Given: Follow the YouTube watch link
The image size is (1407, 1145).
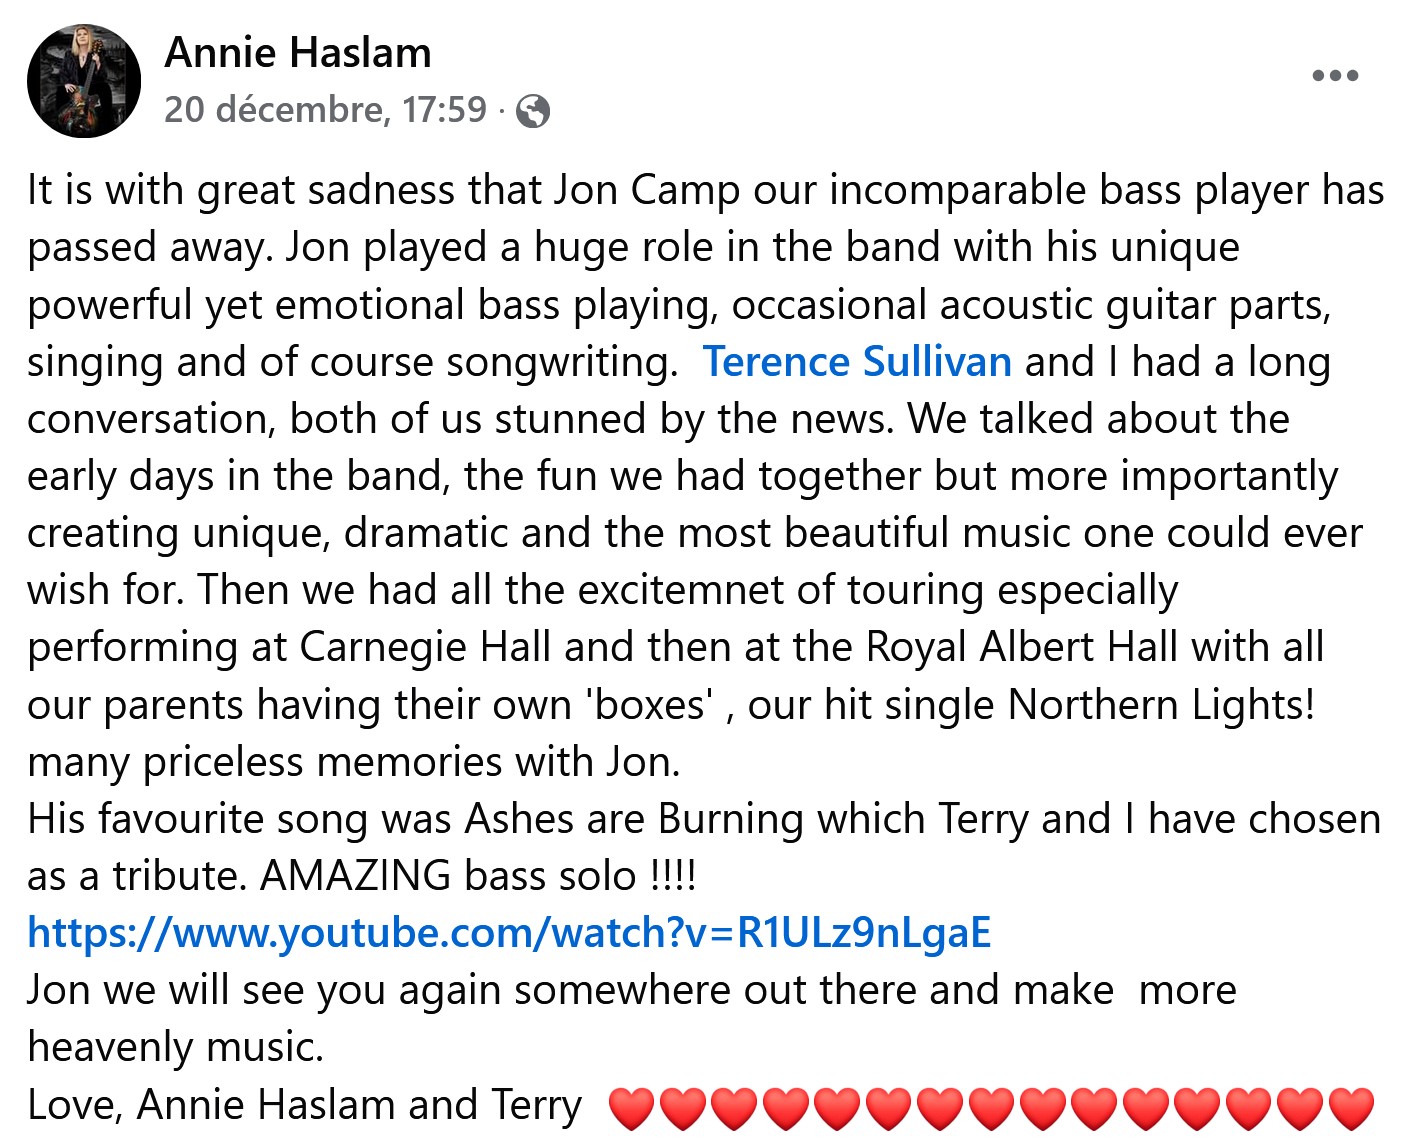Looking at the screenshot, I should [x=509, y=933].
